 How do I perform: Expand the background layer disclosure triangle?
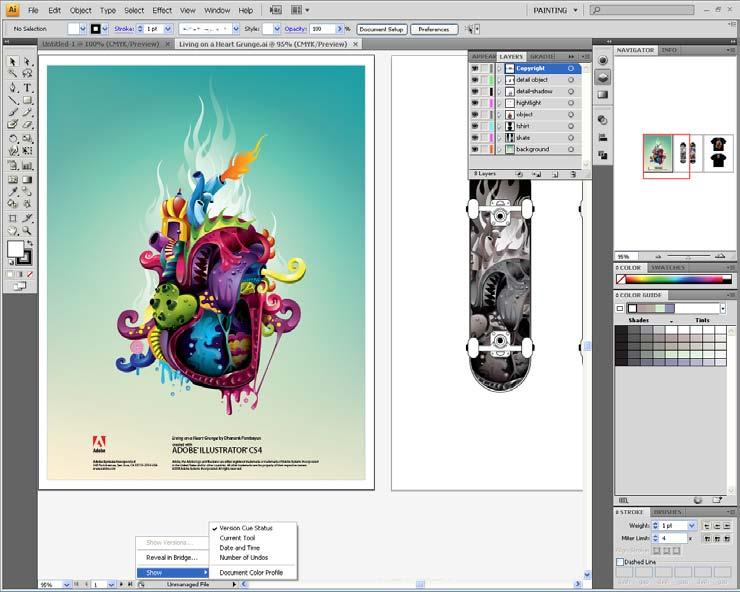click(499, 149)
